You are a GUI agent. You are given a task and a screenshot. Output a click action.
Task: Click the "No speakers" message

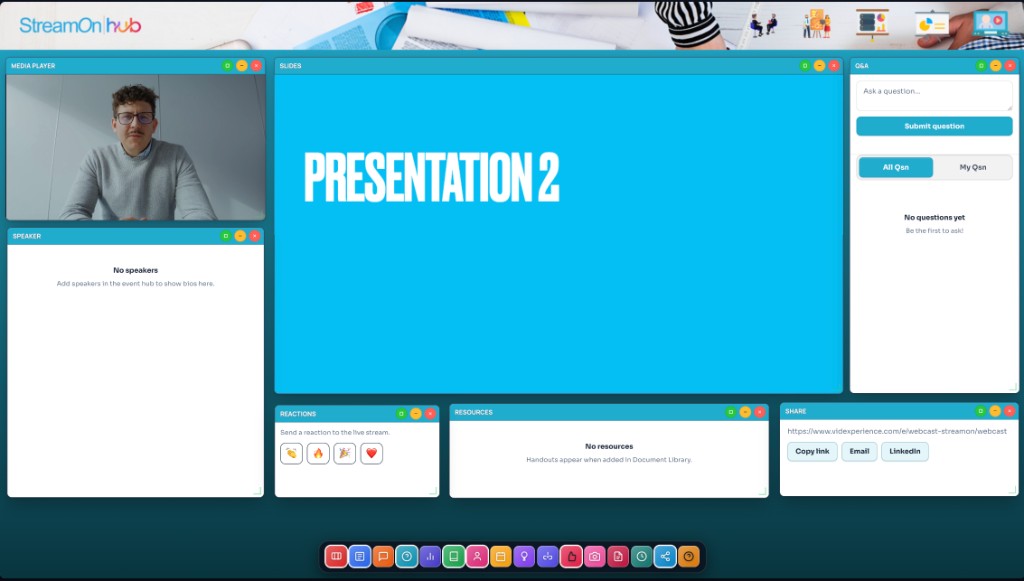135,270
